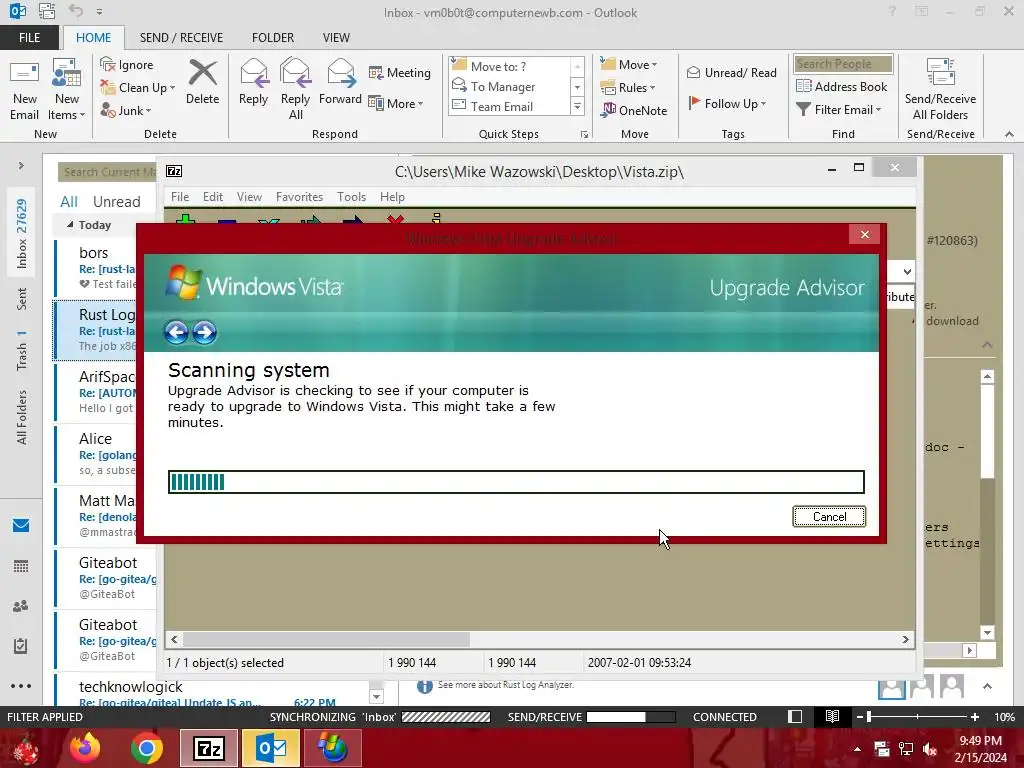Open the Rules dropdown

pyautogui.click(x=628, y=88)
